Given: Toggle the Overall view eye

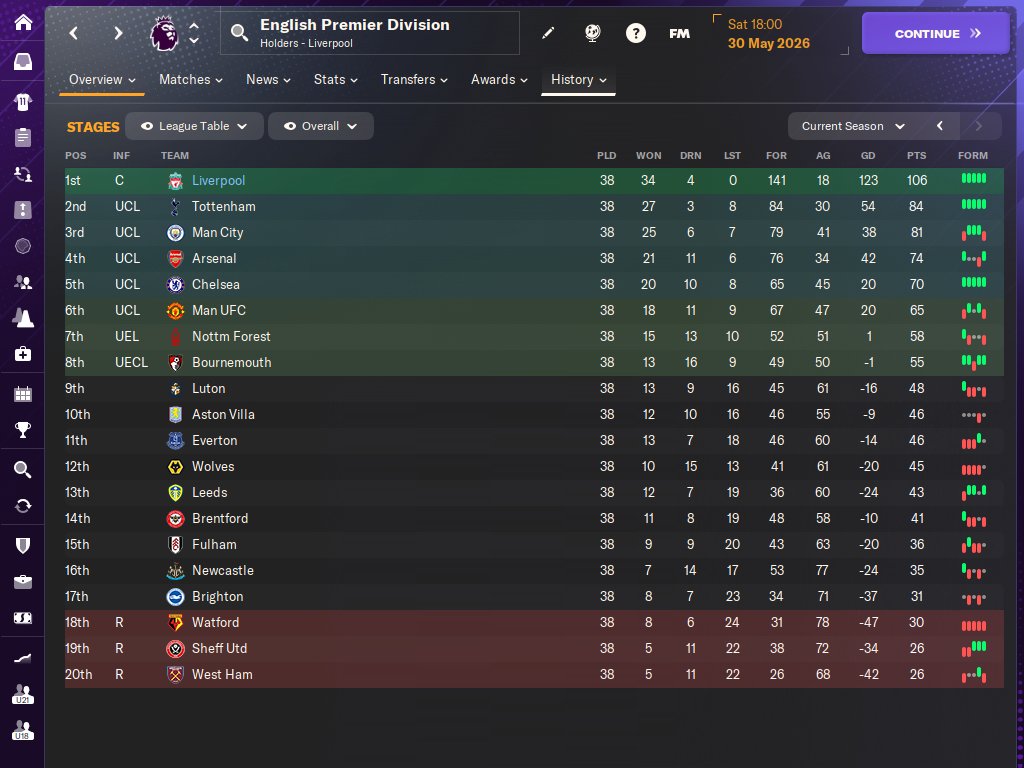Looking at the screenshot, I should (x=290, y=126).
